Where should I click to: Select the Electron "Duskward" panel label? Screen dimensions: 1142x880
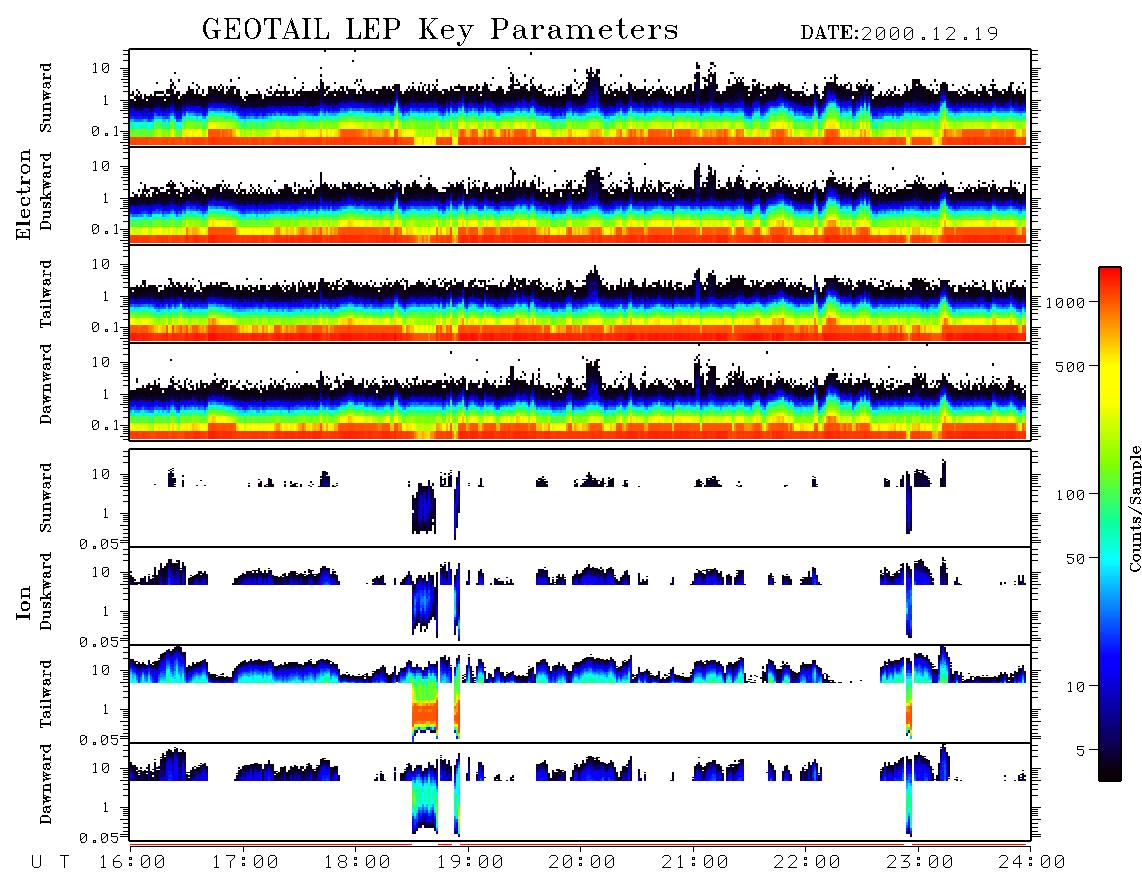[46, 191]
